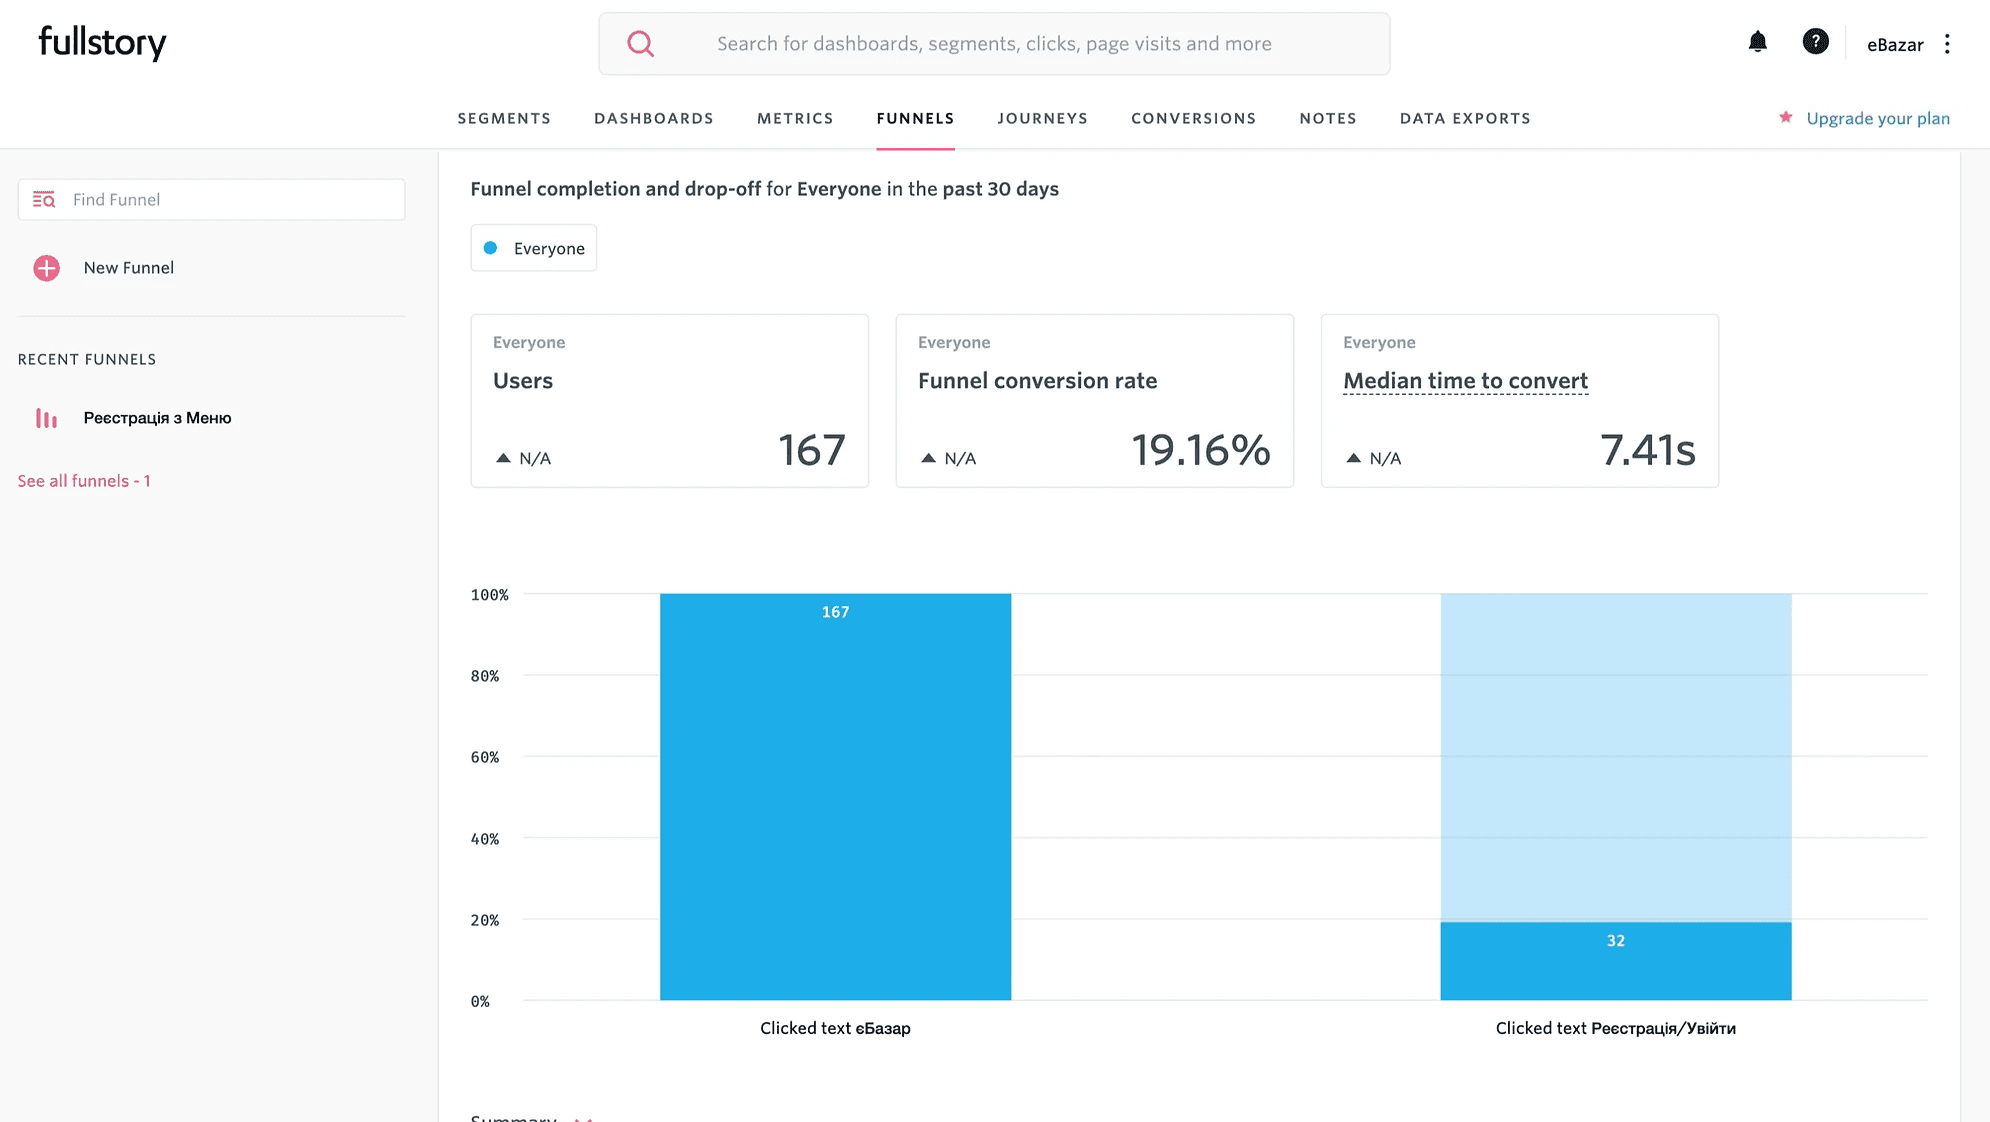Viewport: 1990px width, 1122px height.
Task: Go to the Conversions tab
Action: coord(1193,118)
